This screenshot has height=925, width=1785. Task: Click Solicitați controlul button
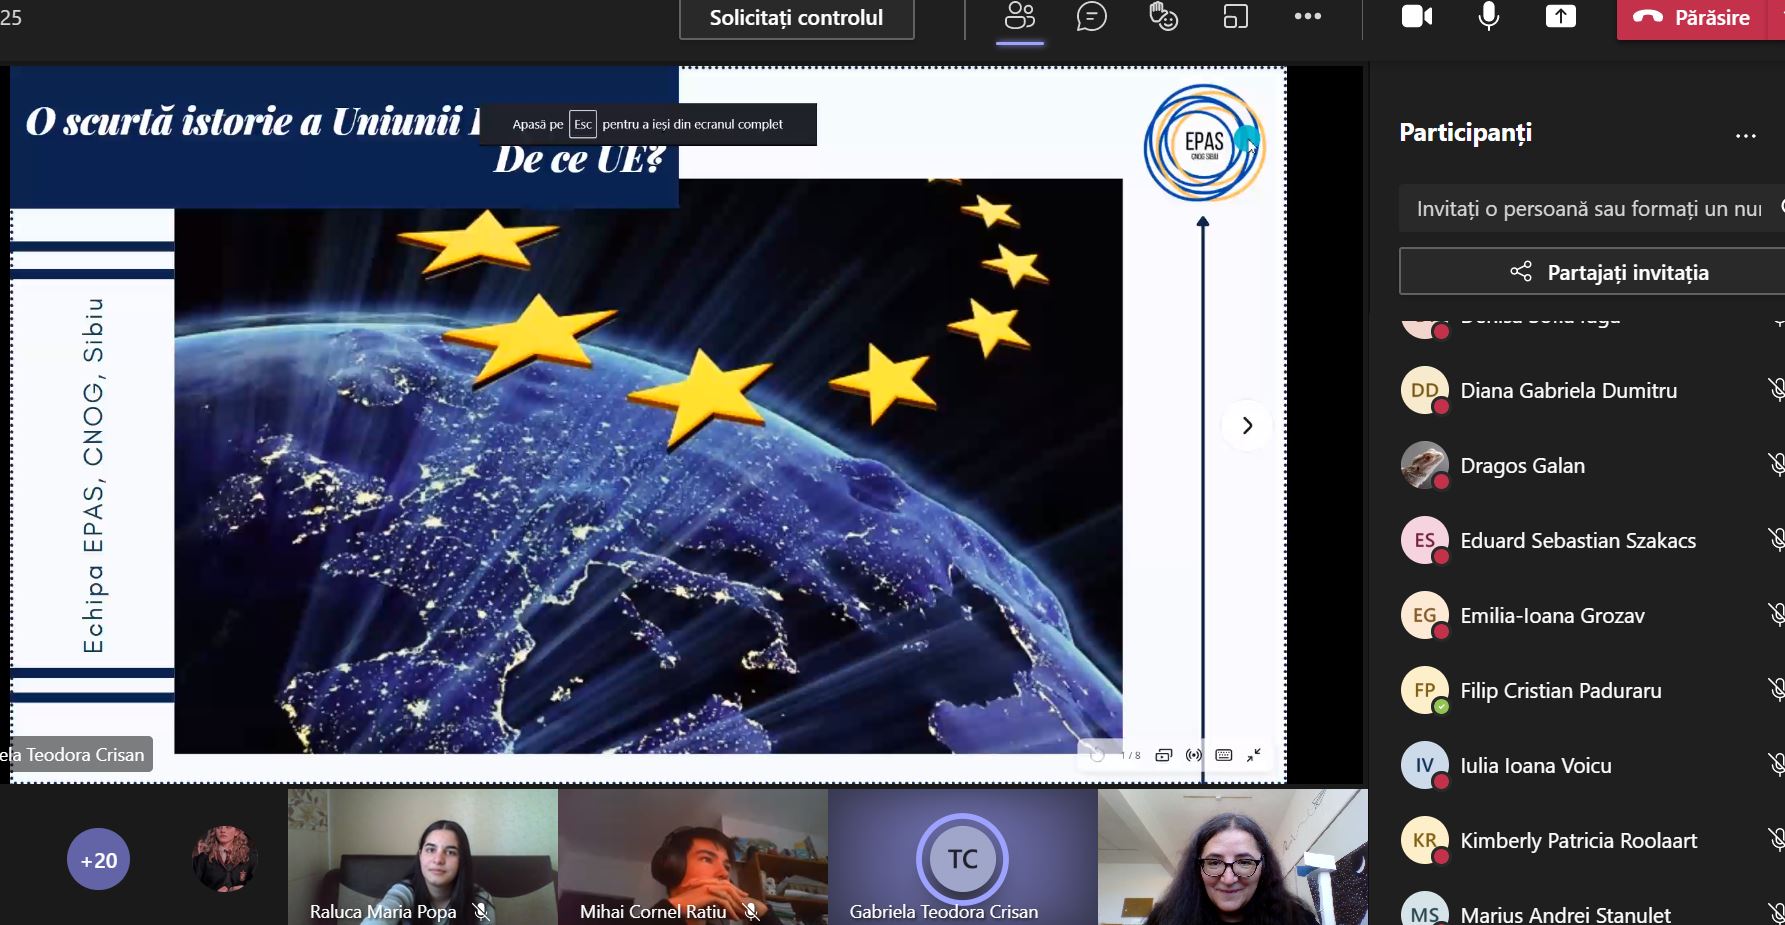pyautogui.click(x=796, y=18)
